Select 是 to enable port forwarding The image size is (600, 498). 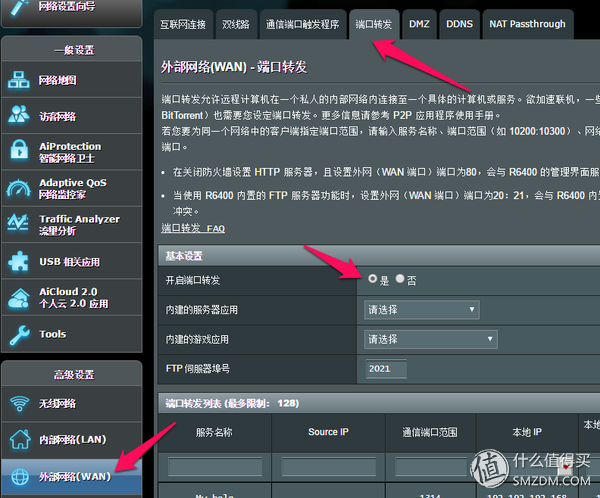[x=372, y=279]
